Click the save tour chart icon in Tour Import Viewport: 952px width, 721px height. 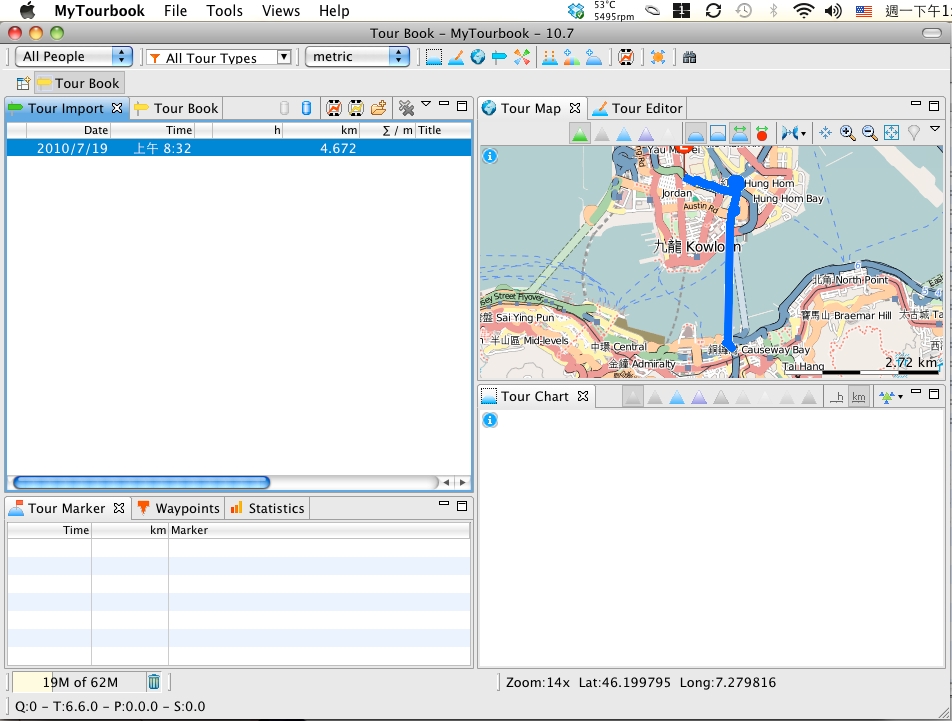pyautogui.click(x=333, y=108)
